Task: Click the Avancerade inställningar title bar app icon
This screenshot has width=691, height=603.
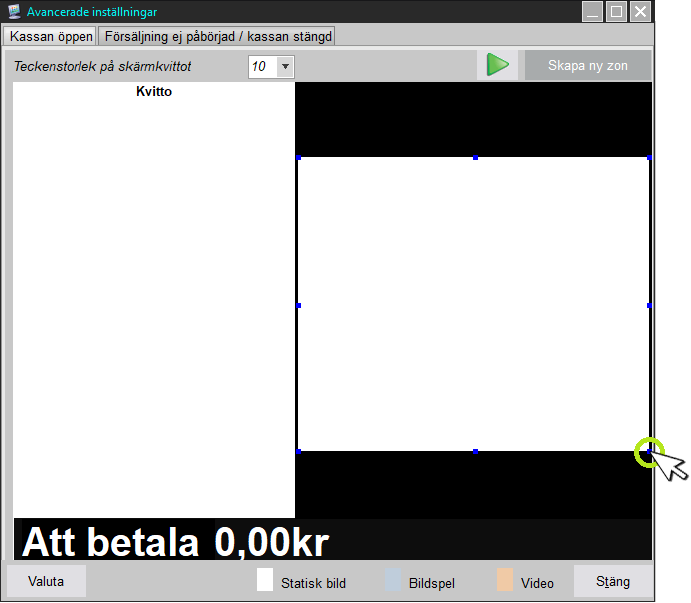Action: (14, 12)
